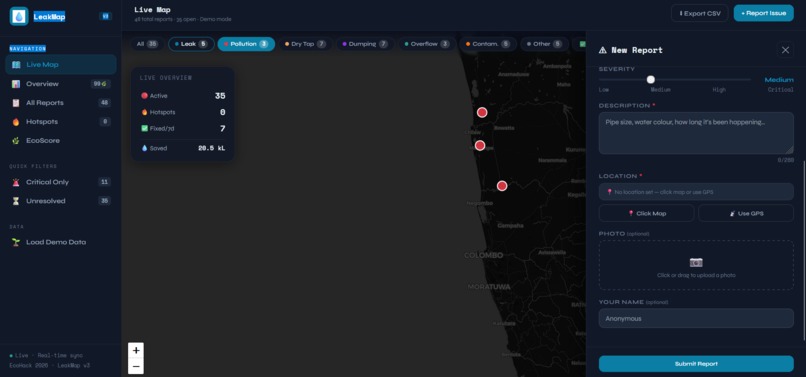
Task: Click the Your Name input field
Action: click(x=696, y=318)
